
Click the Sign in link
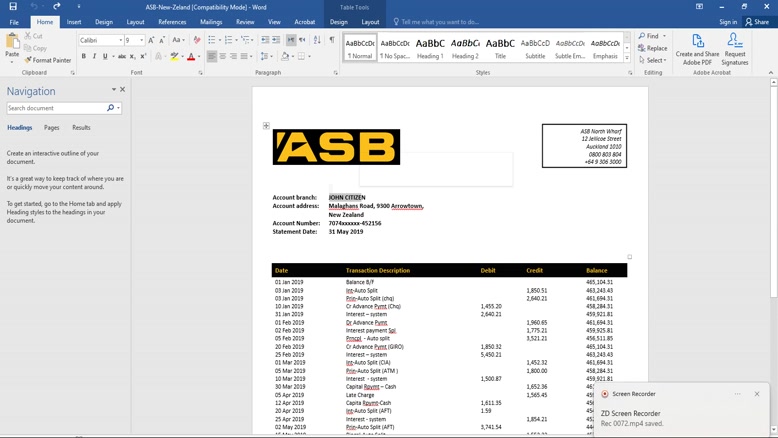[x=728, y=21]
